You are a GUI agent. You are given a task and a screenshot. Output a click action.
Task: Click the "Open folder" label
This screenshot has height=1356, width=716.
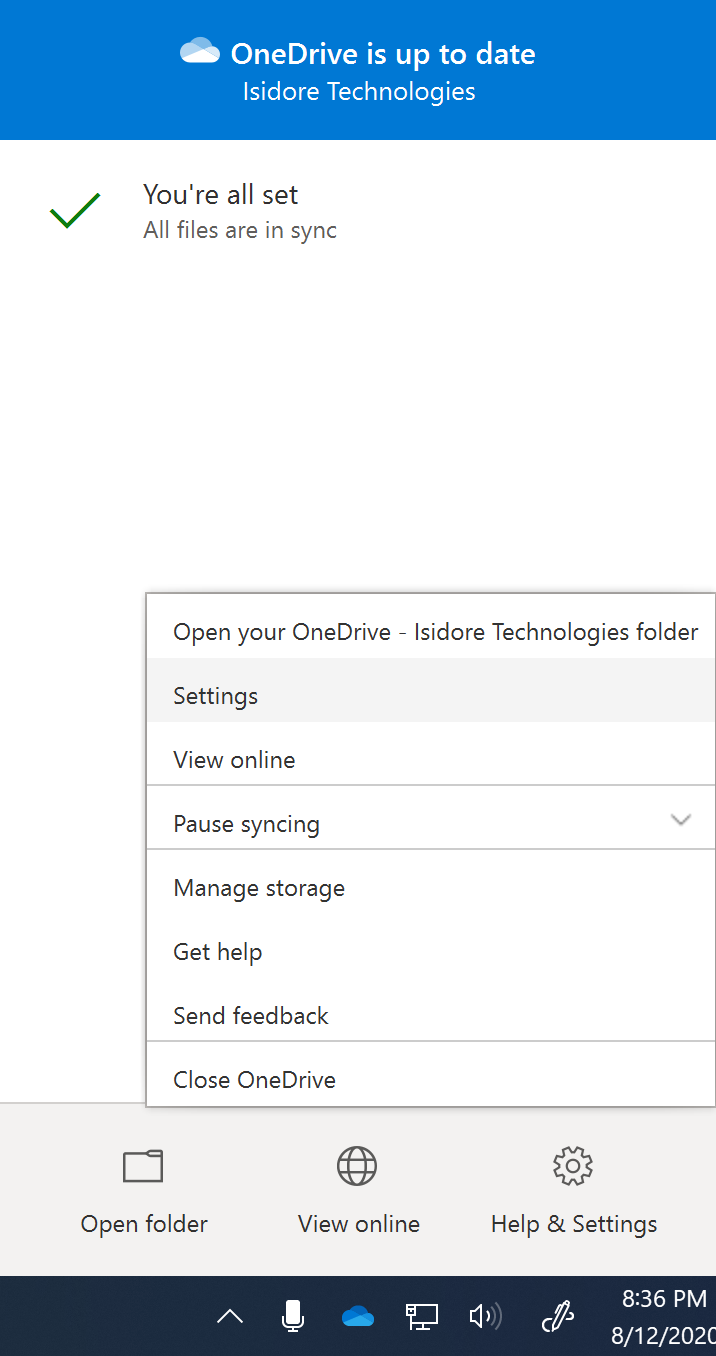[x=144, y=1224]
